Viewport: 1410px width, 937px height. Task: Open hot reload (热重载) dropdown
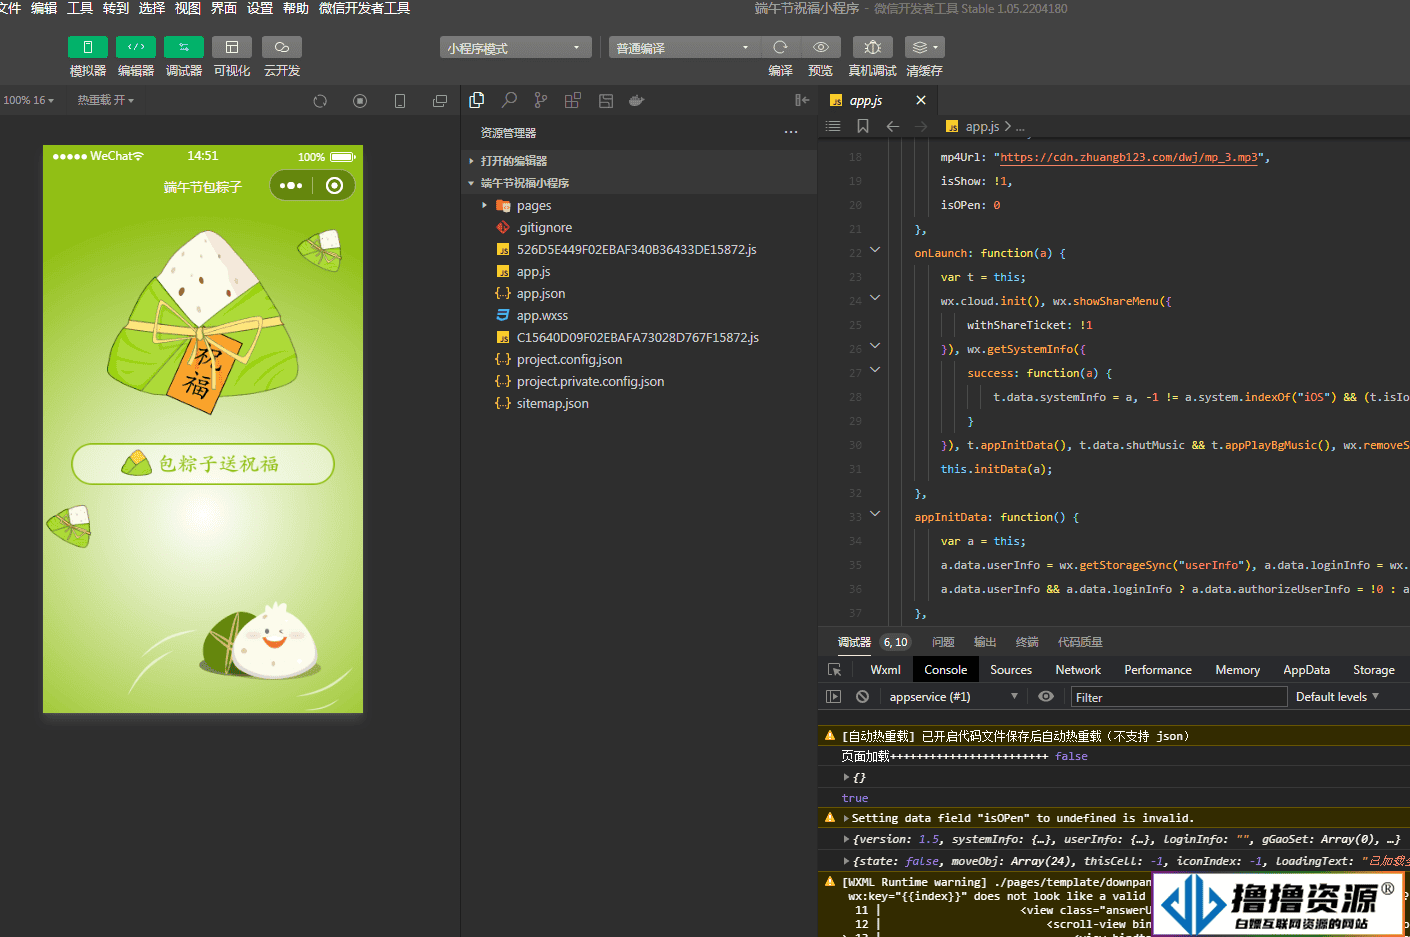point(106,100)
